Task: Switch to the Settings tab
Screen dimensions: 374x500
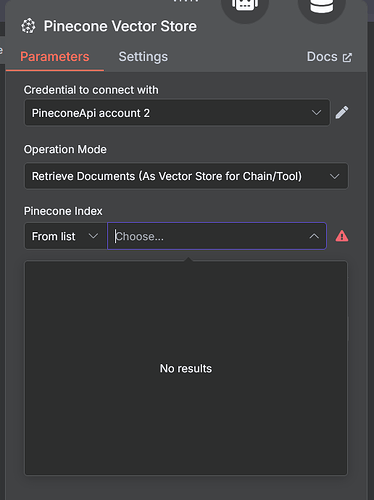Action: point(143,57)
